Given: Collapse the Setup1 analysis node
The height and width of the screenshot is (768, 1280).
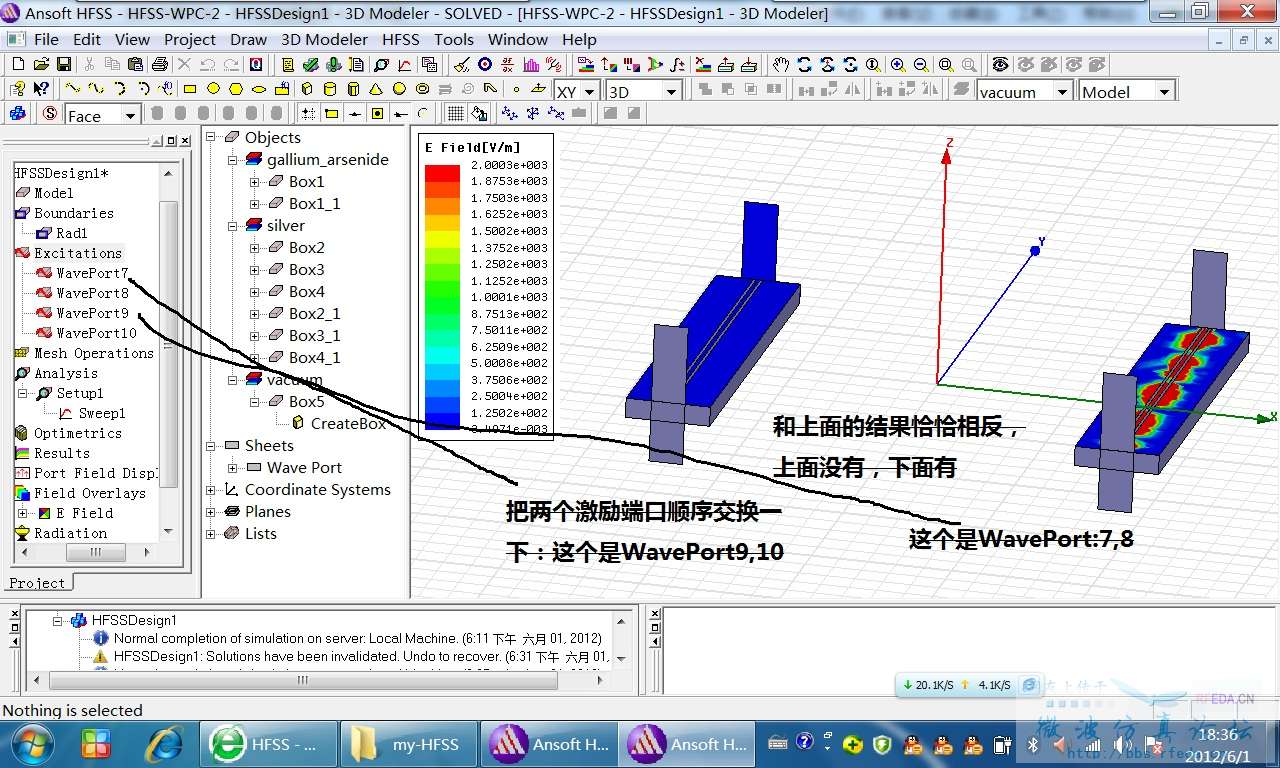Looking at the screenshot, I should point(23,393).
